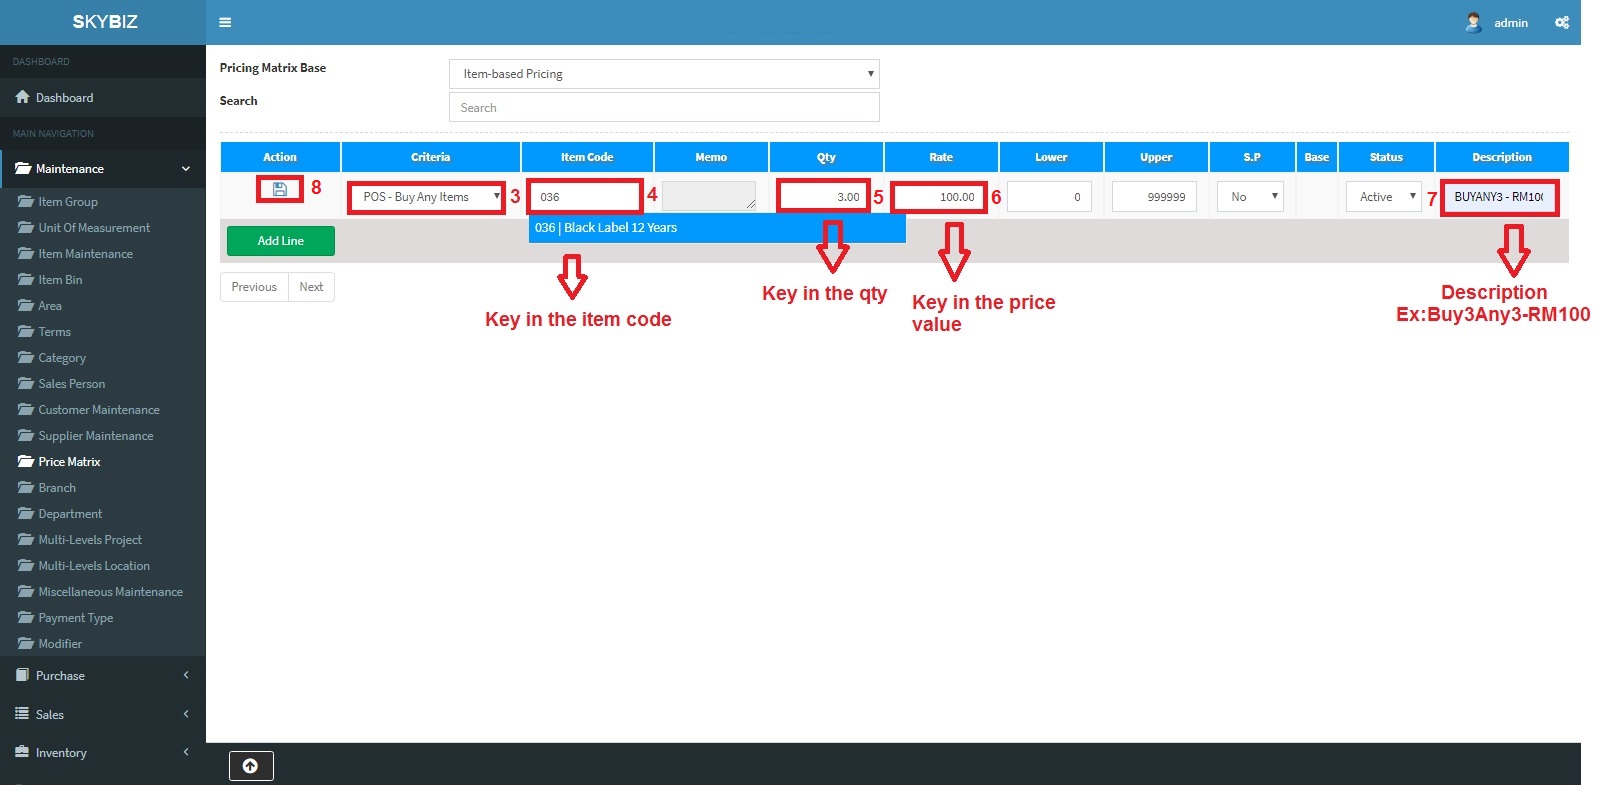Open the Status dropdown showing Active
Viewport: 1600px width, 792px height.
[x=1384, y=197]
